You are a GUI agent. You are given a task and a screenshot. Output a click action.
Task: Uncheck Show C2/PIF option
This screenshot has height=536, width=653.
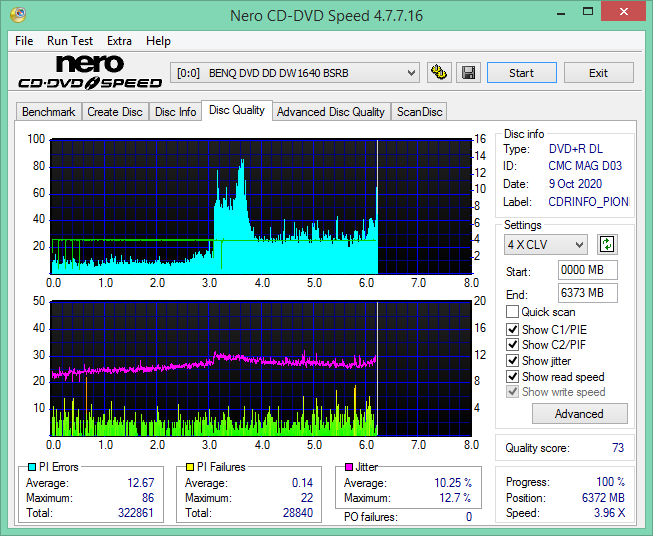tap(512, 345)
